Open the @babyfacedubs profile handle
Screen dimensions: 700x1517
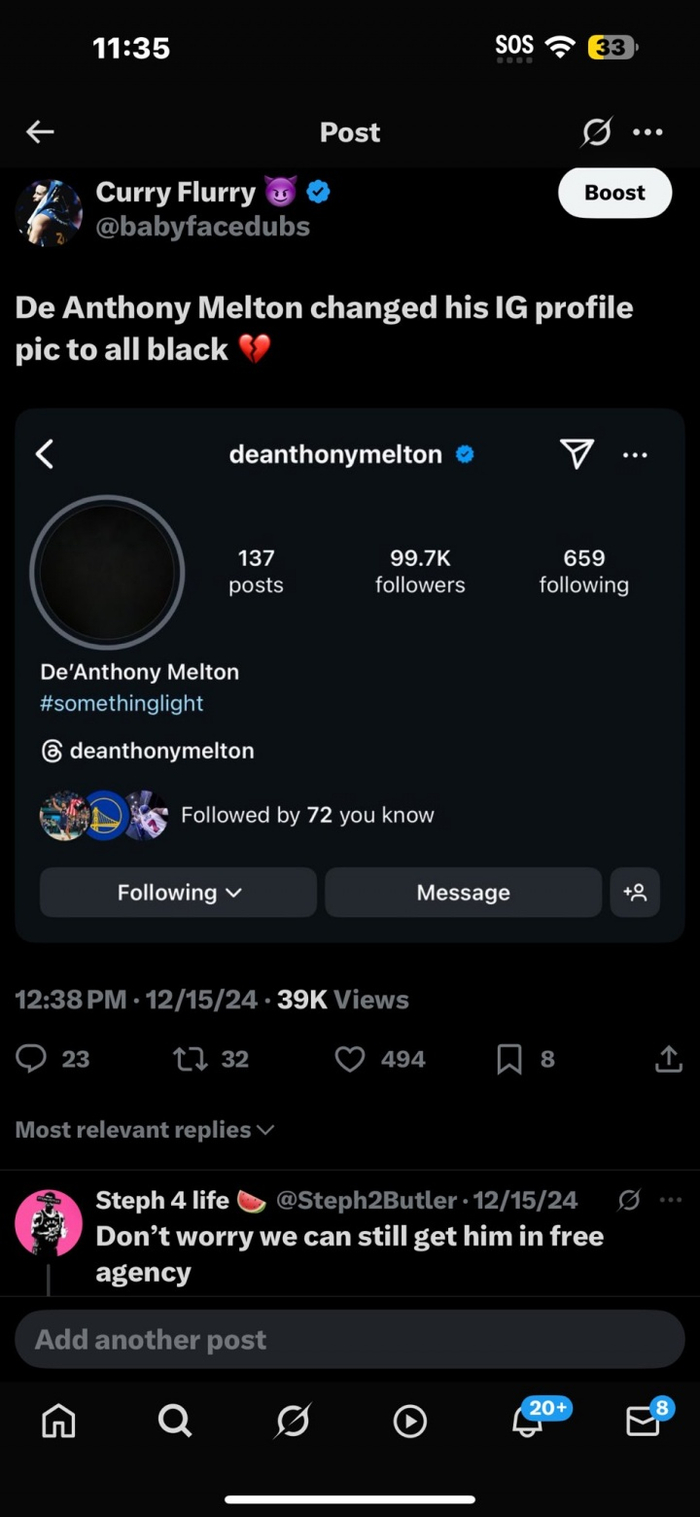point(203,227)
